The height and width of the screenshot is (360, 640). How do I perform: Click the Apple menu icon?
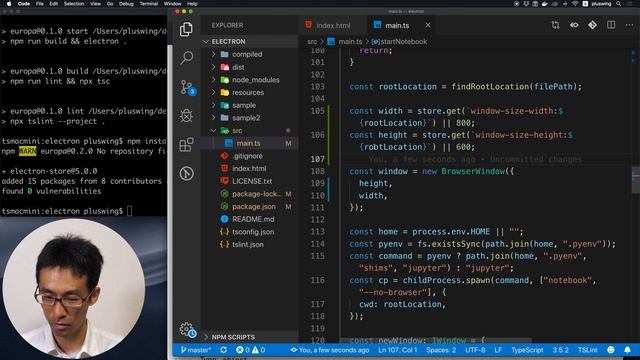(x=9, y=4)
